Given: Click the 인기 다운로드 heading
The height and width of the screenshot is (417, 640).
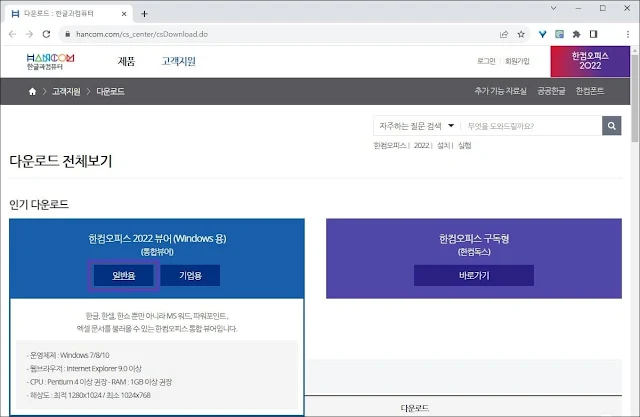Looking at the screenshot, I should click(39, 204).
